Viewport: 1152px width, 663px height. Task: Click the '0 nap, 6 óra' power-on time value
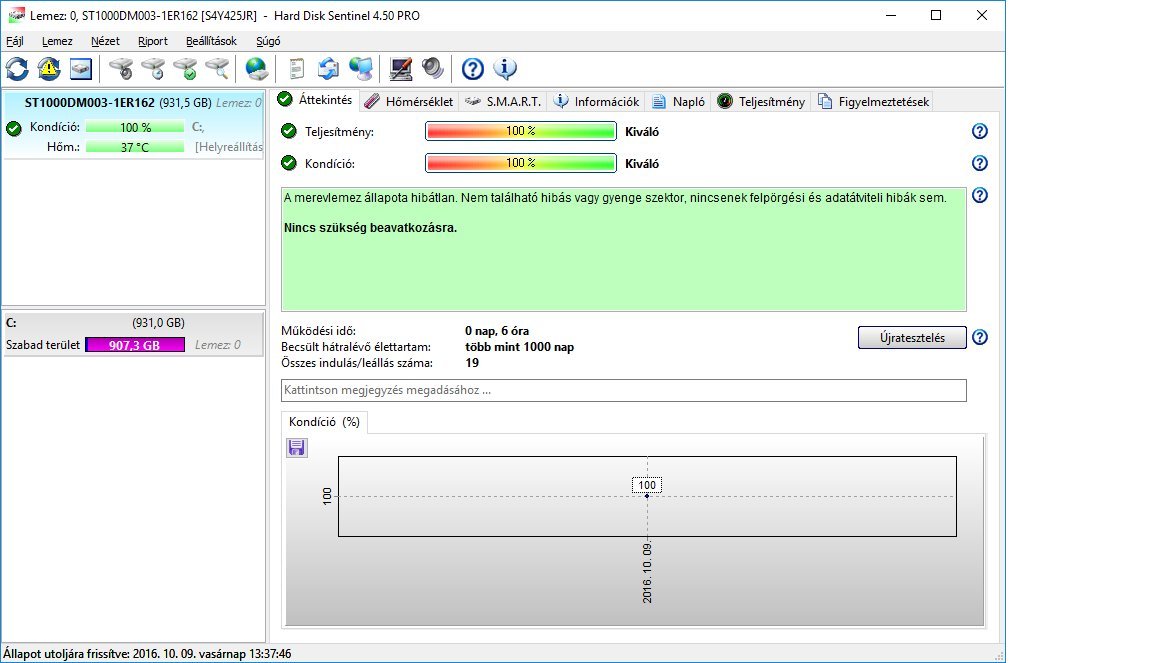pos(497,331)
